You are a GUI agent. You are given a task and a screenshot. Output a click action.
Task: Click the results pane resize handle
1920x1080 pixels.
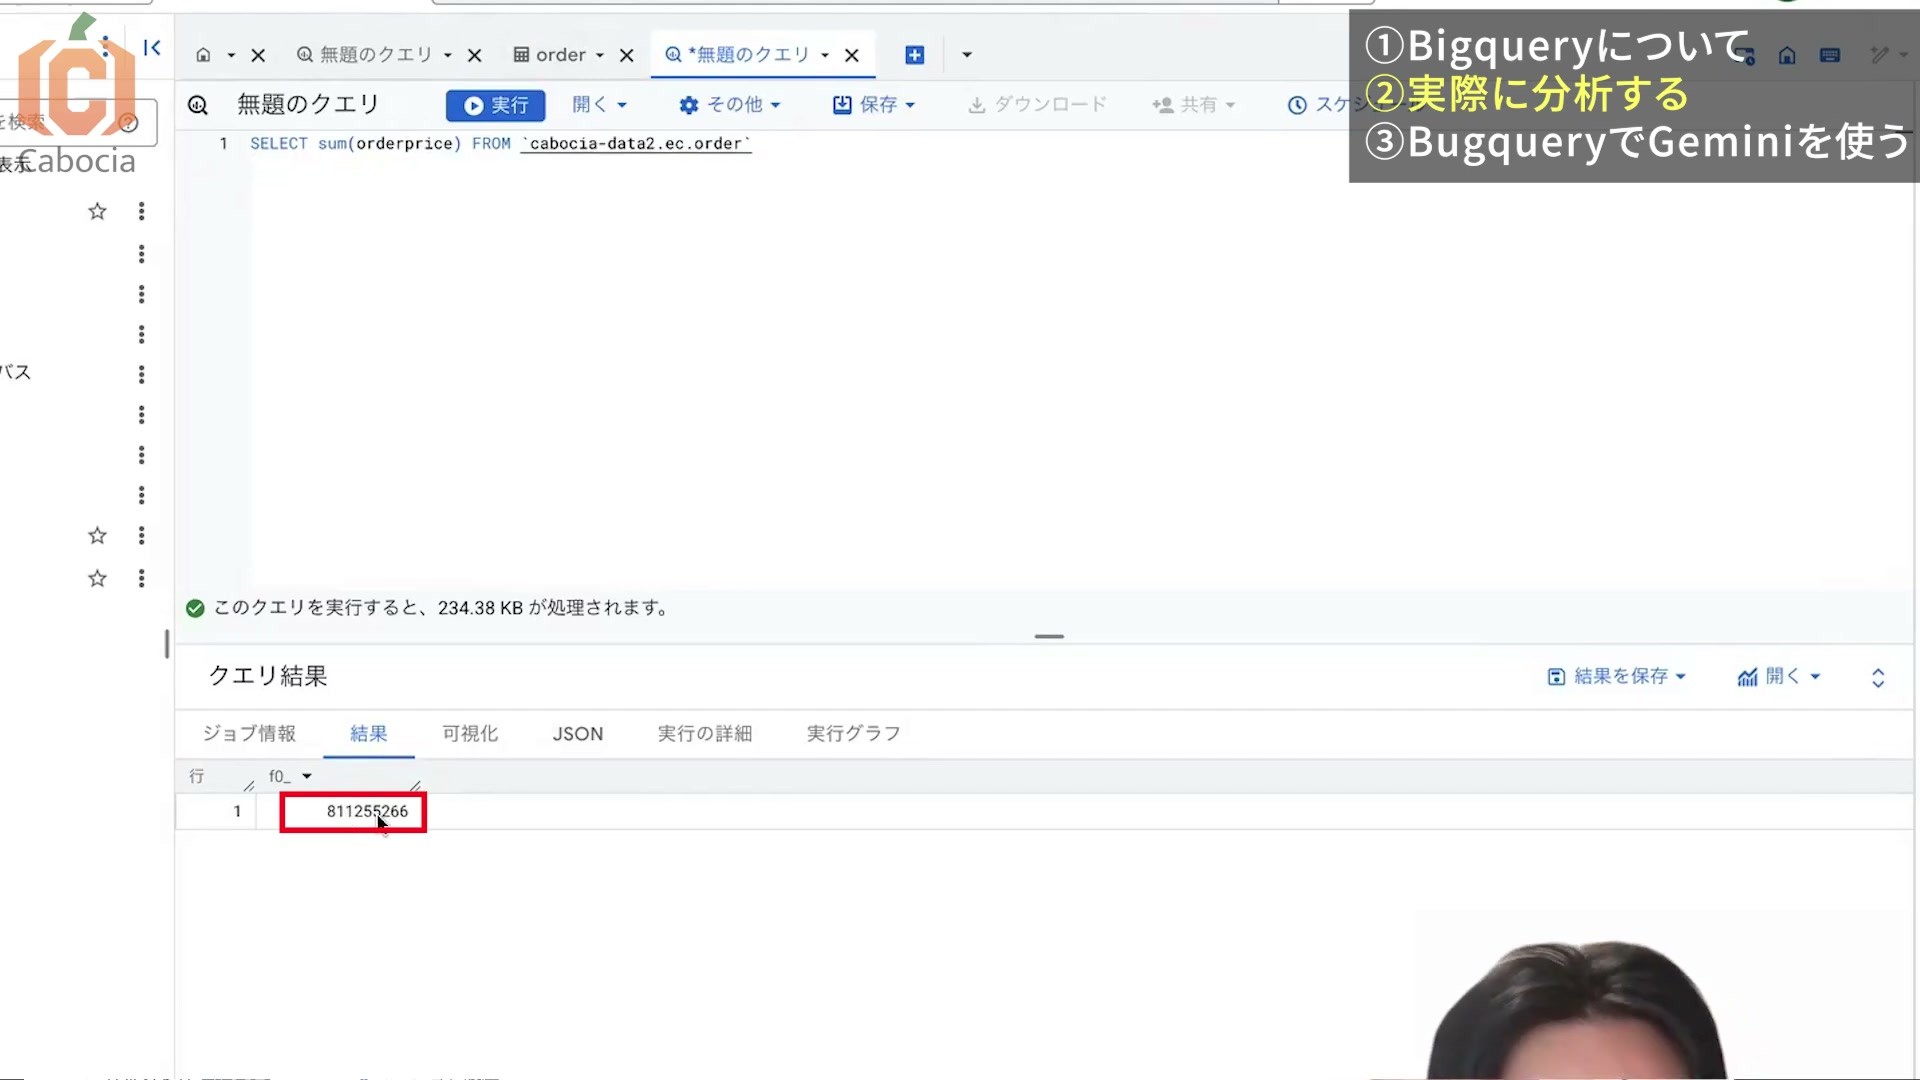1049,636
